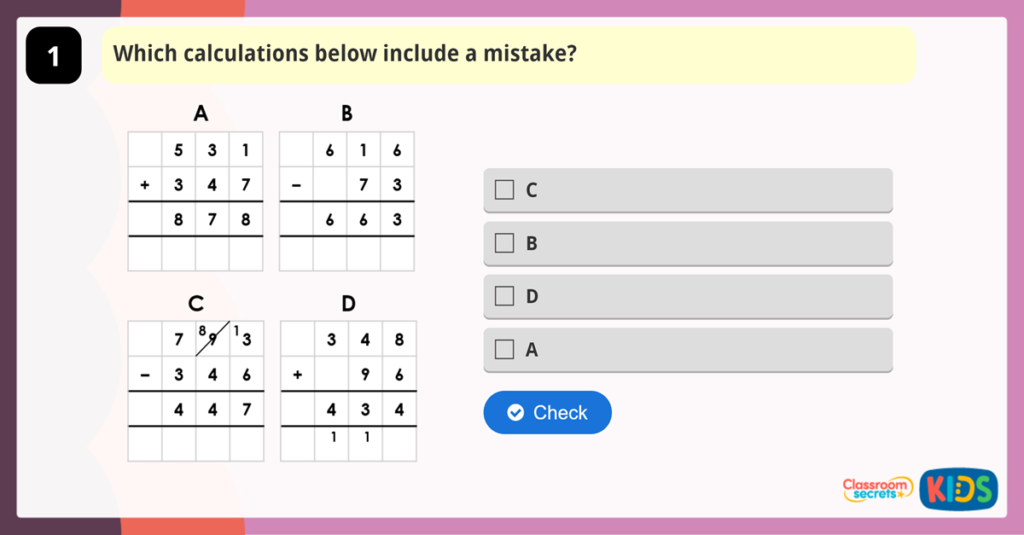The image size is (1024, 535).
Task: Click the minus sign in calculation C
Action: (145, 374)
